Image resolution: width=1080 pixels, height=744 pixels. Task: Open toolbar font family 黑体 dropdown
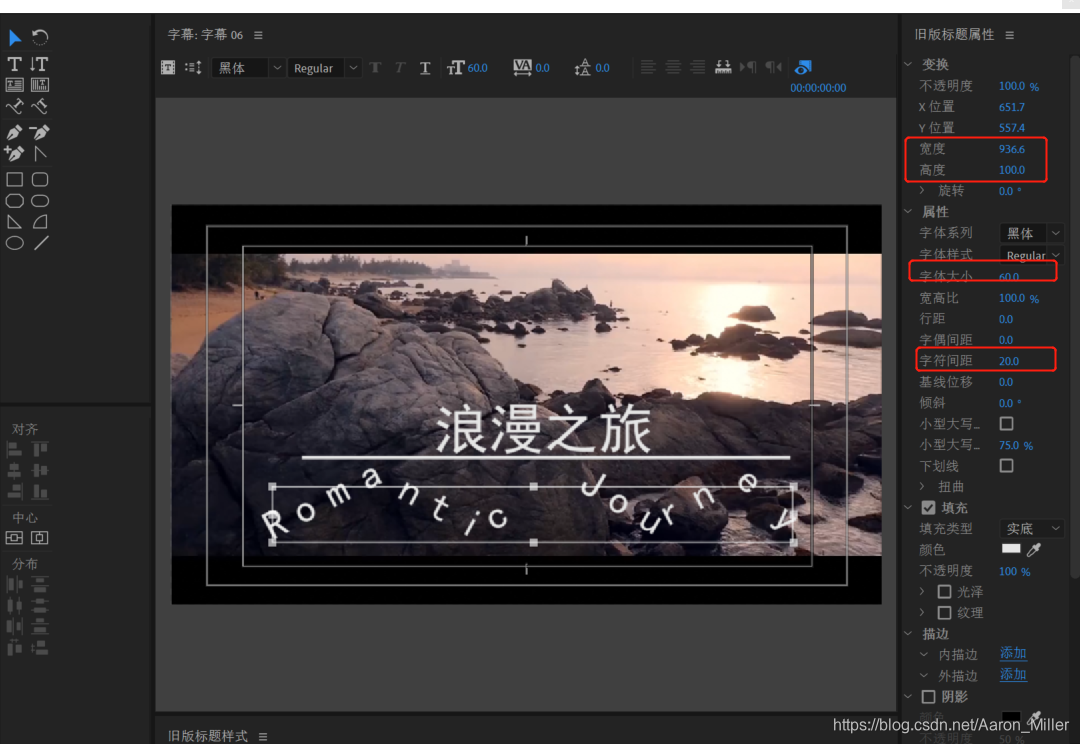click(248, 68)
